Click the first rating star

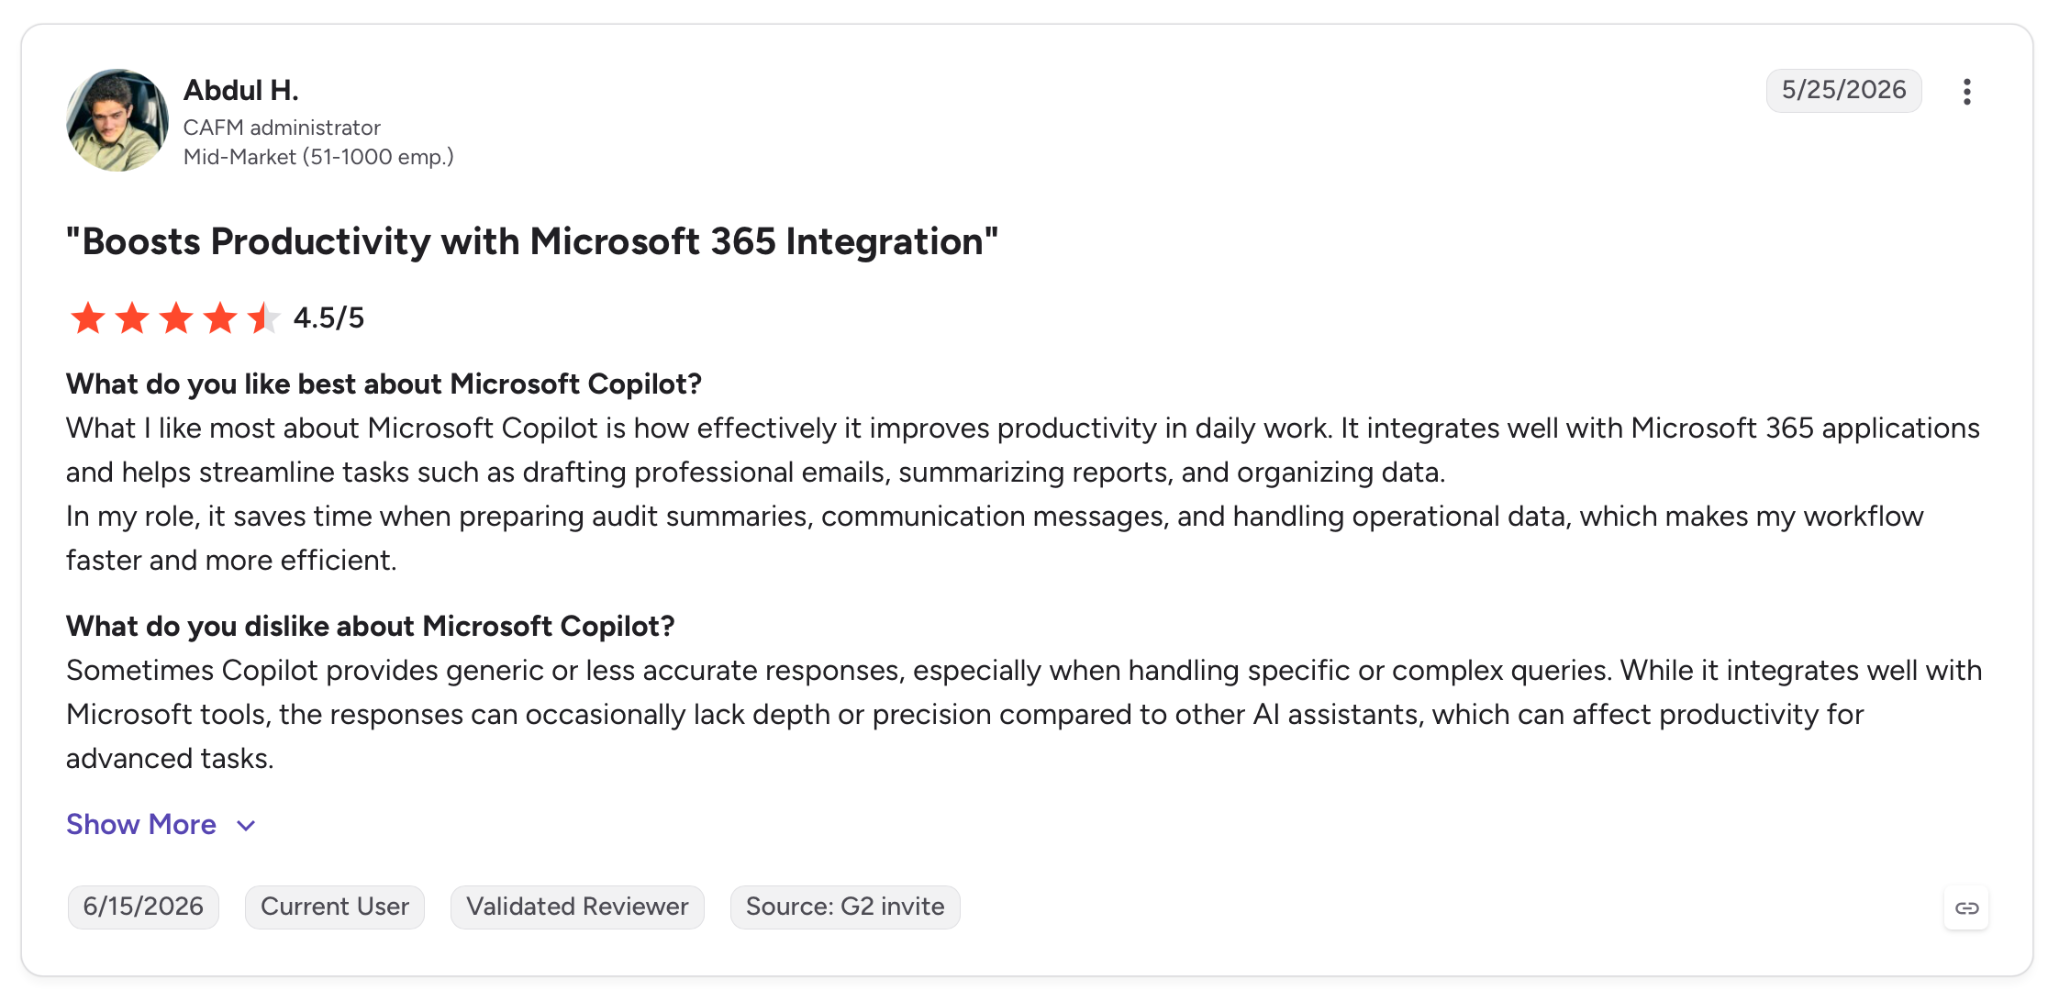point(88,318)
